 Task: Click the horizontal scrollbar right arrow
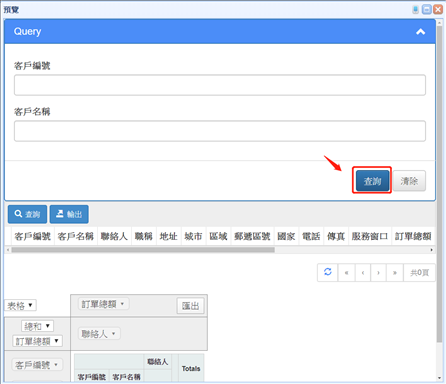point(432,250)
